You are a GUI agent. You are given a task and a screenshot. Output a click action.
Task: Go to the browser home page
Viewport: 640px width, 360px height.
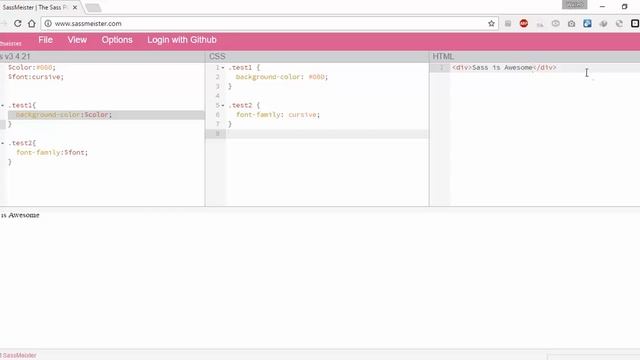click(32, 23)
